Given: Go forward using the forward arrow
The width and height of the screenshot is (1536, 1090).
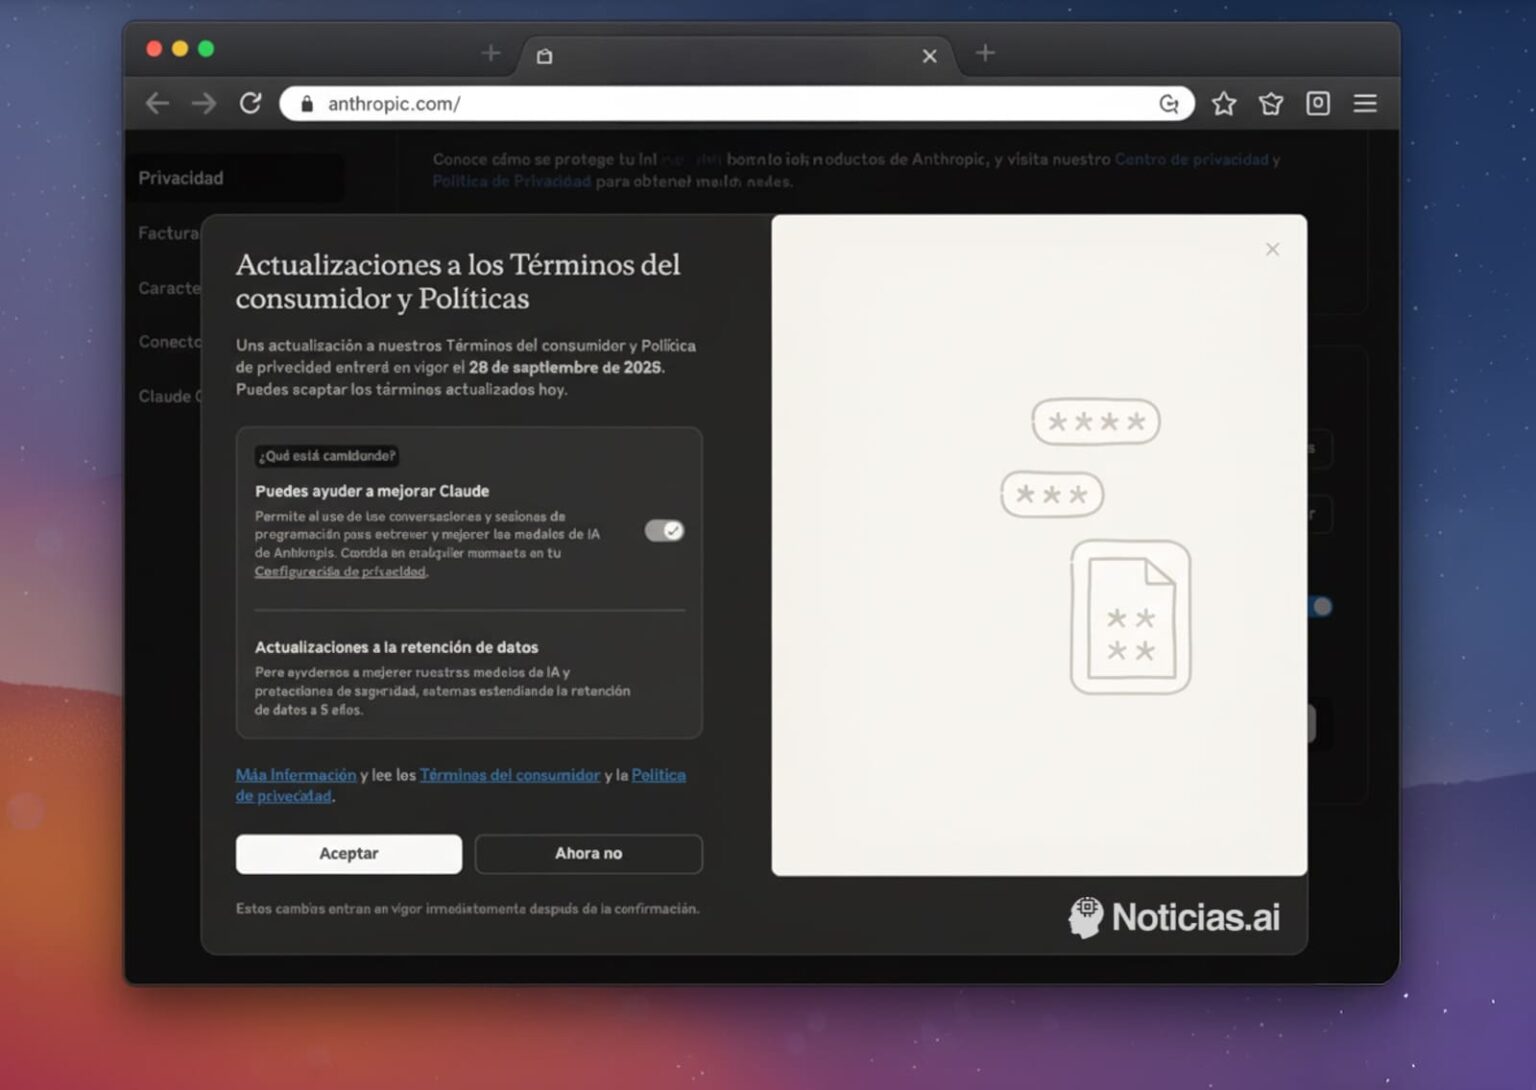Looking at the screenshot, I should pyautogui.click(x=203, y=103).
